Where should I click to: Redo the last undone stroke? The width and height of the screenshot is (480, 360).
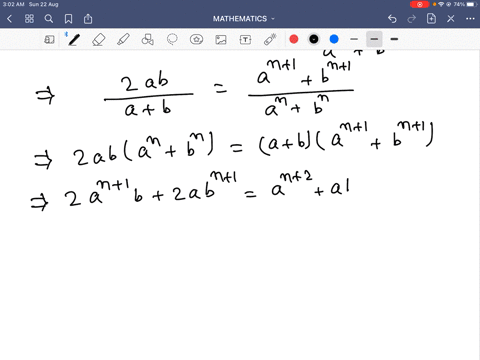point(412,19)
